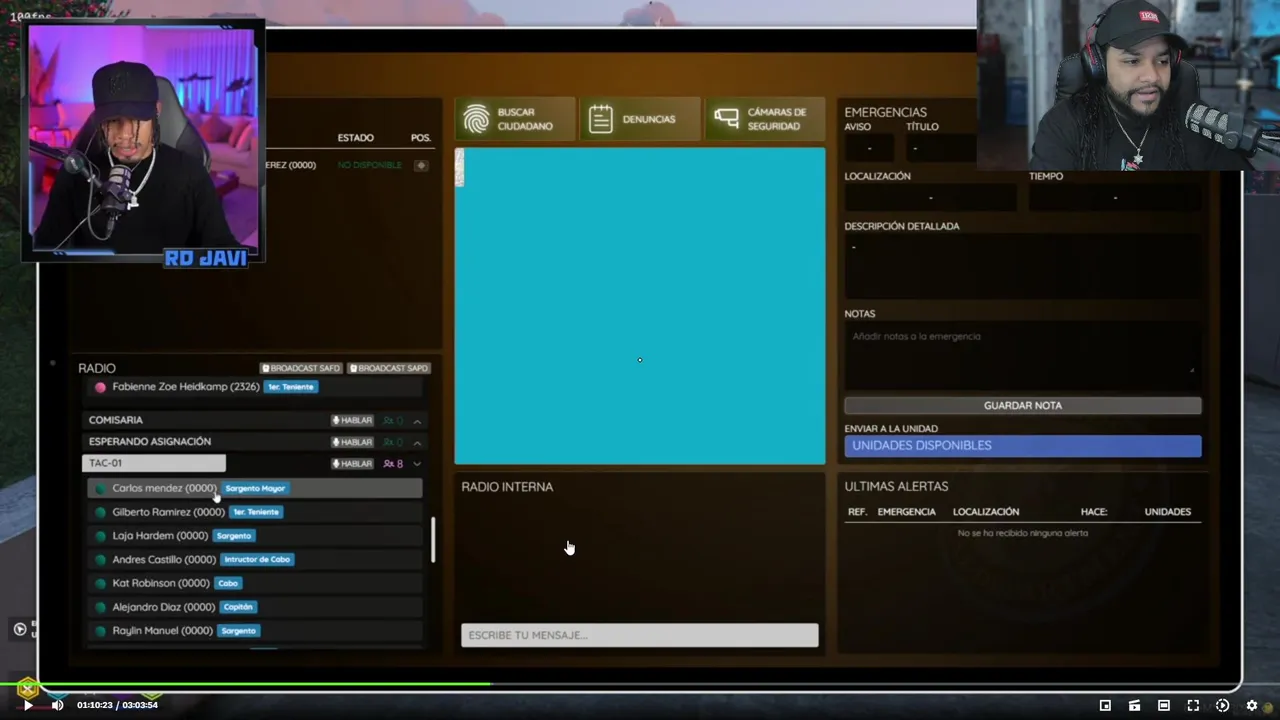The image size is (1280, 720).
Task: Open the Unidades Disponibles dropdown
Action: 1023,446
